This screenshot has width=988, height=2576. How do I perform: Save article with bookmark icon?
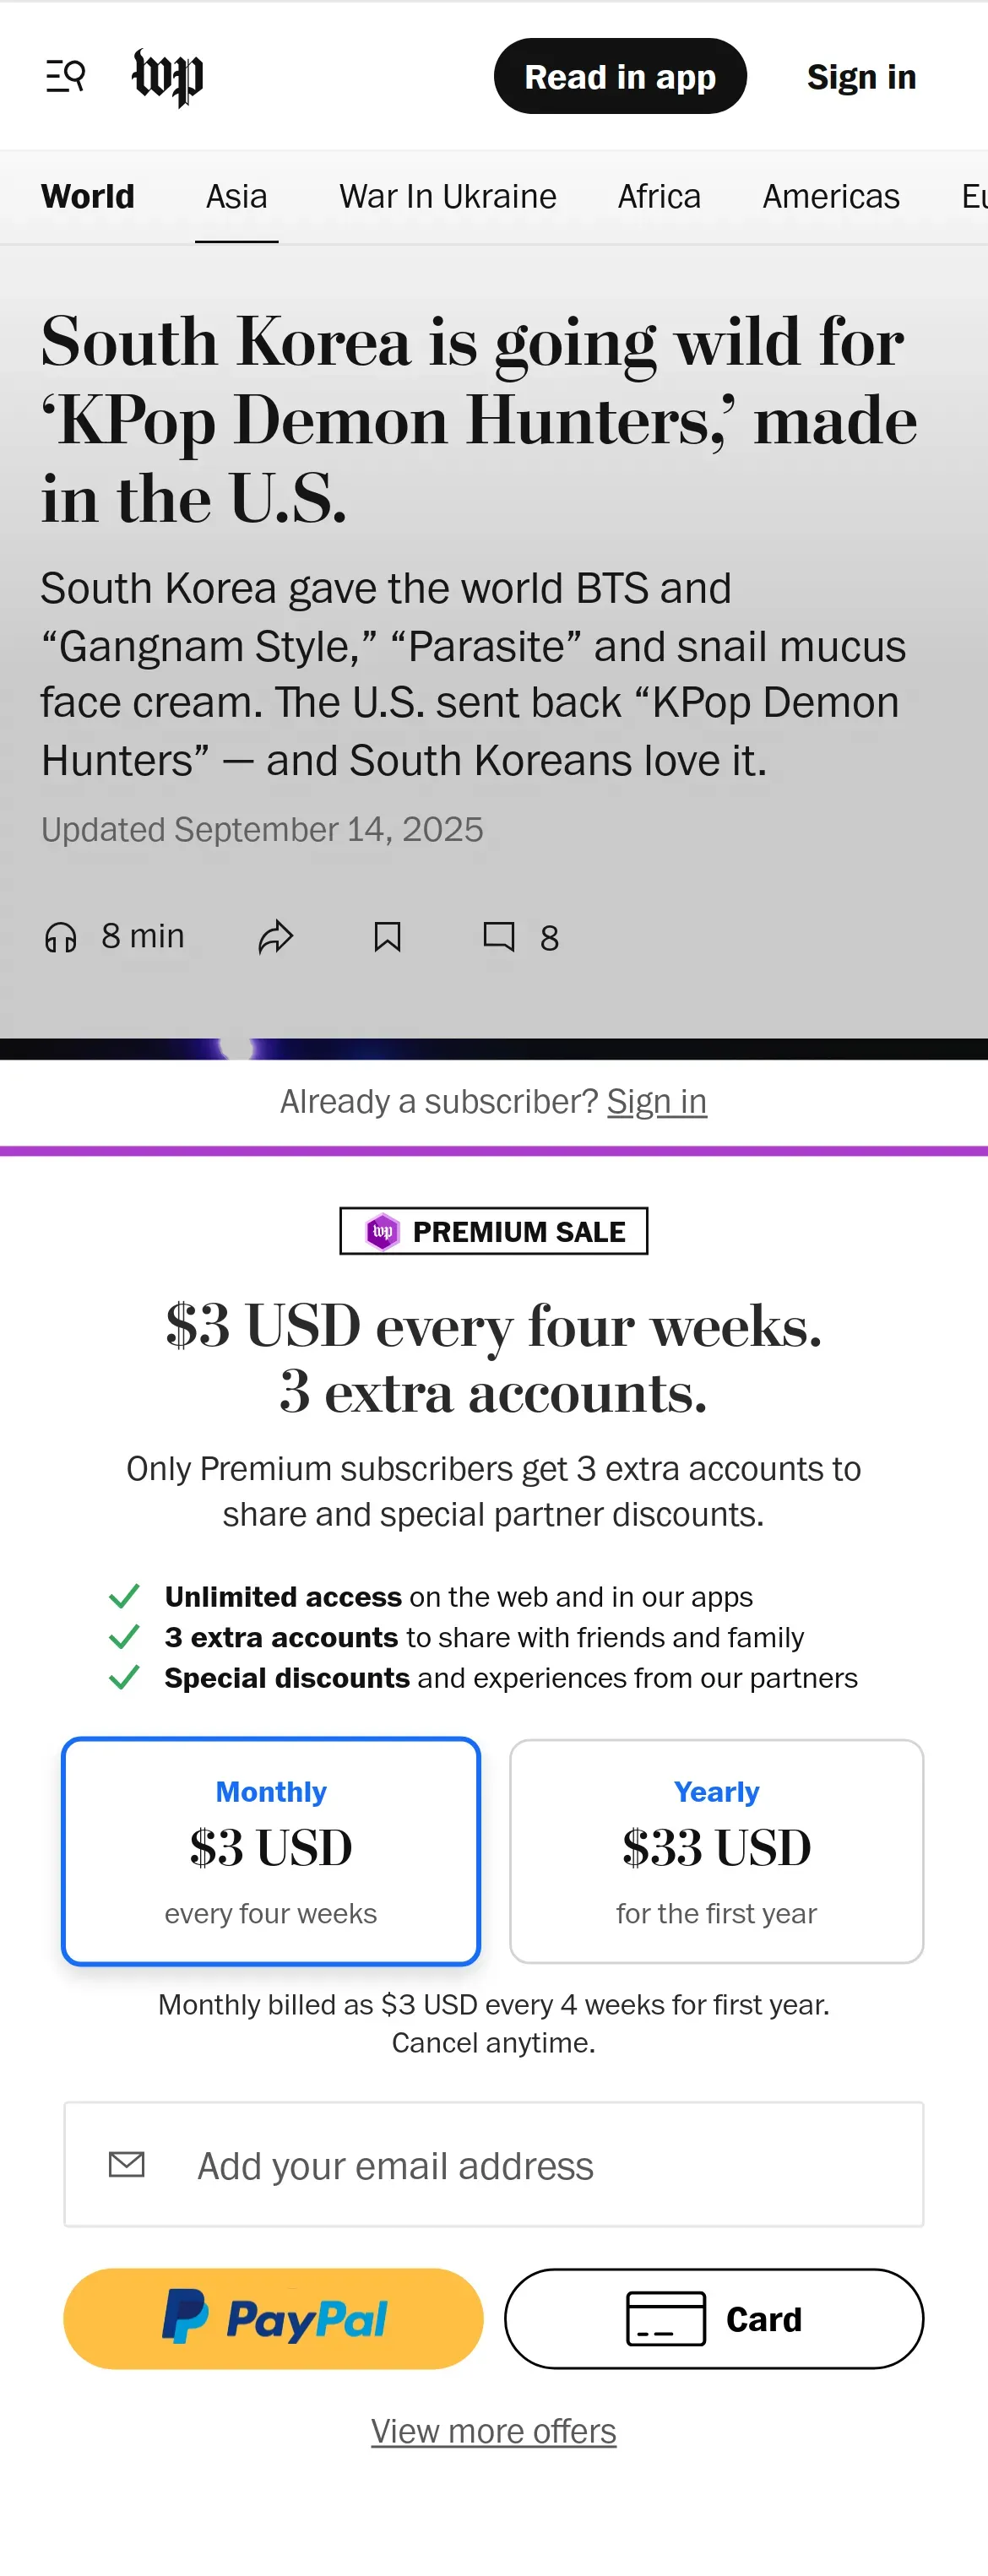(x=387, y=937)
